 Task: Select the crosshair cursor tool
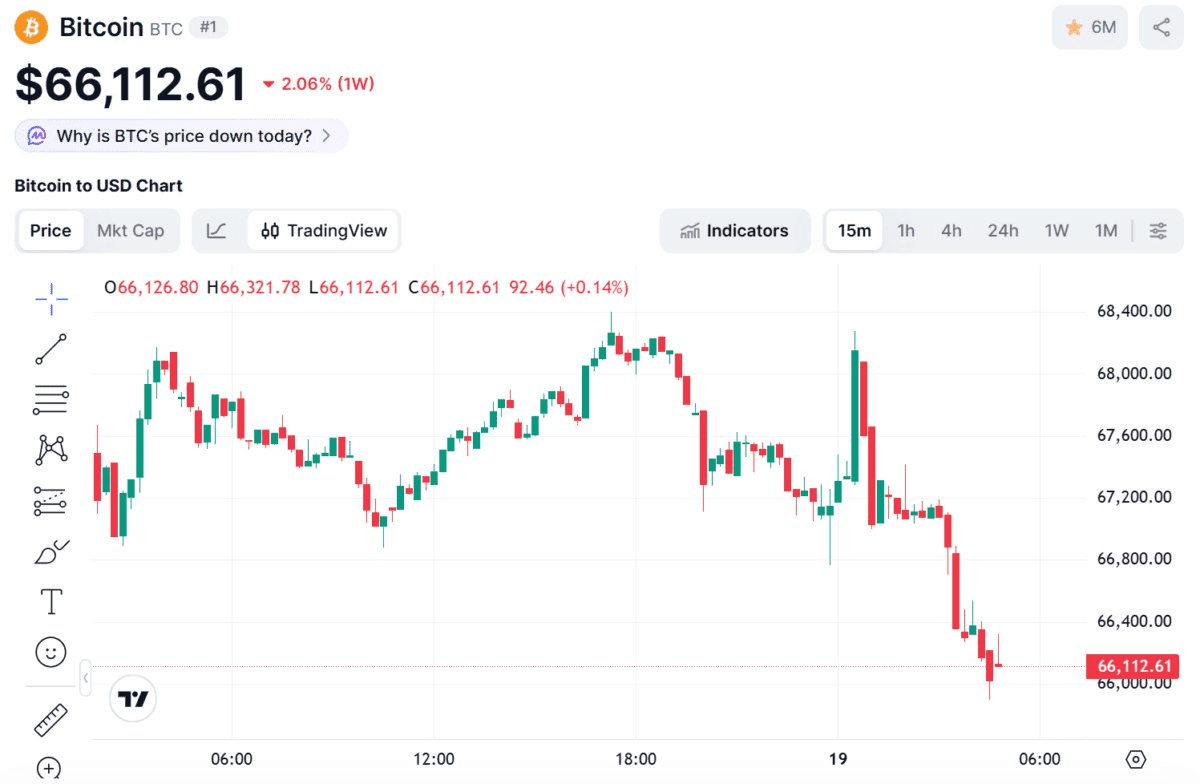coord(51,297)
